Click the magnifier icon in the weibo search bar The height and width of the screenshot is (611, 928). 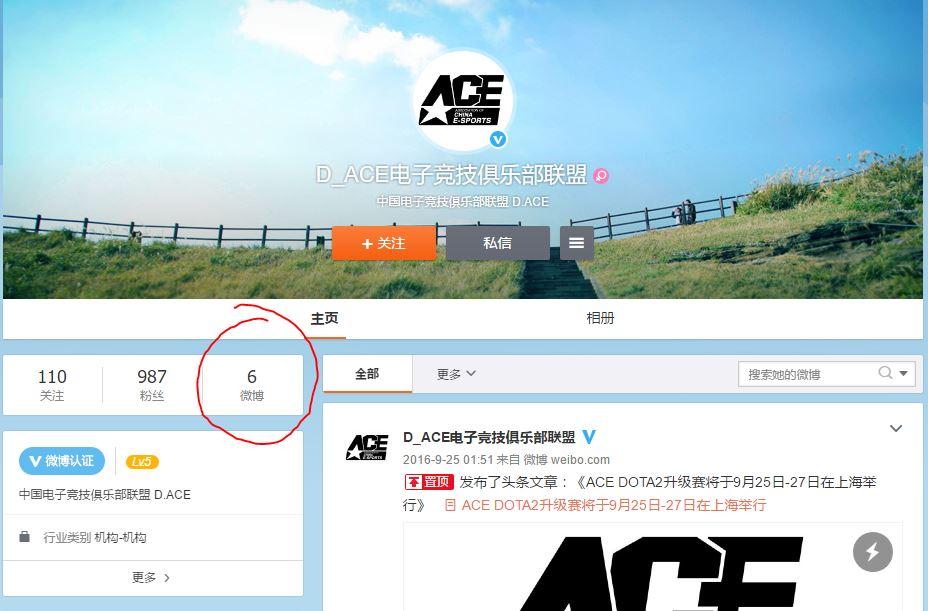884,372
